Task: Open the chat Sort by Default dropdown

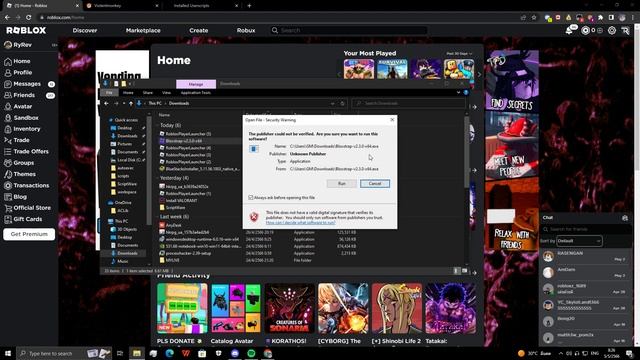Action: coord(579,241)
